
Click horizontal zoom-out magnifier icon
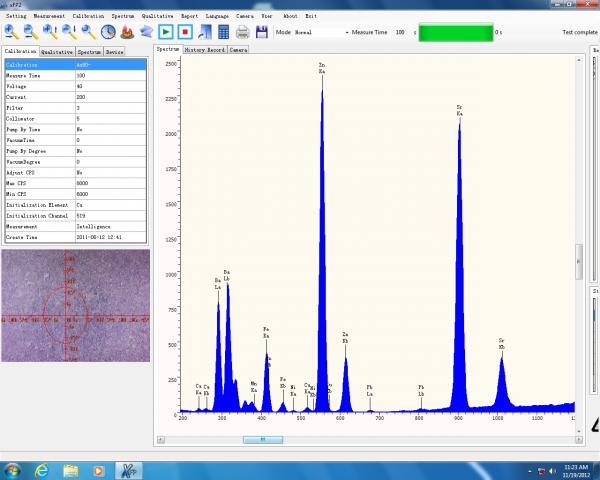click(x=31, y=32)
